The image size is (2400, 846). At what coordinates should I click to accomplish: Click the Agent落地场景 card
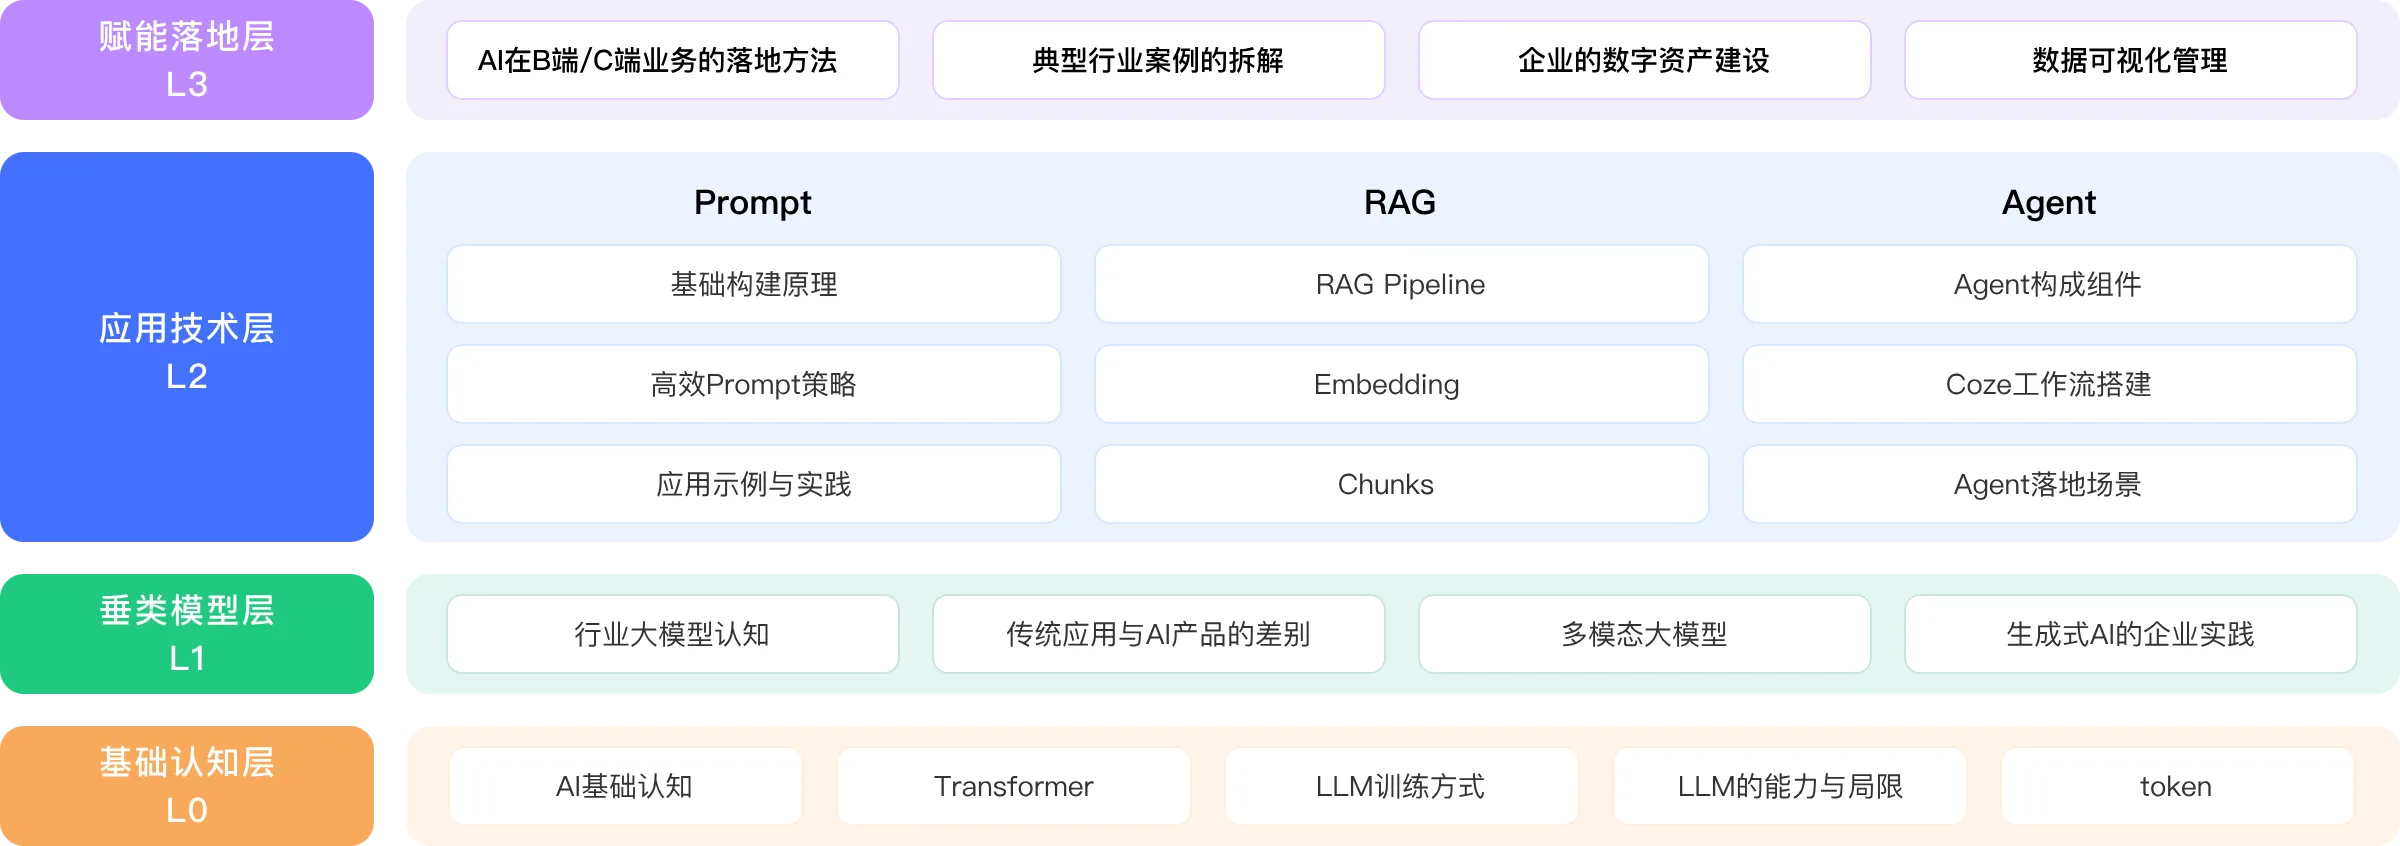point(2049,485)
